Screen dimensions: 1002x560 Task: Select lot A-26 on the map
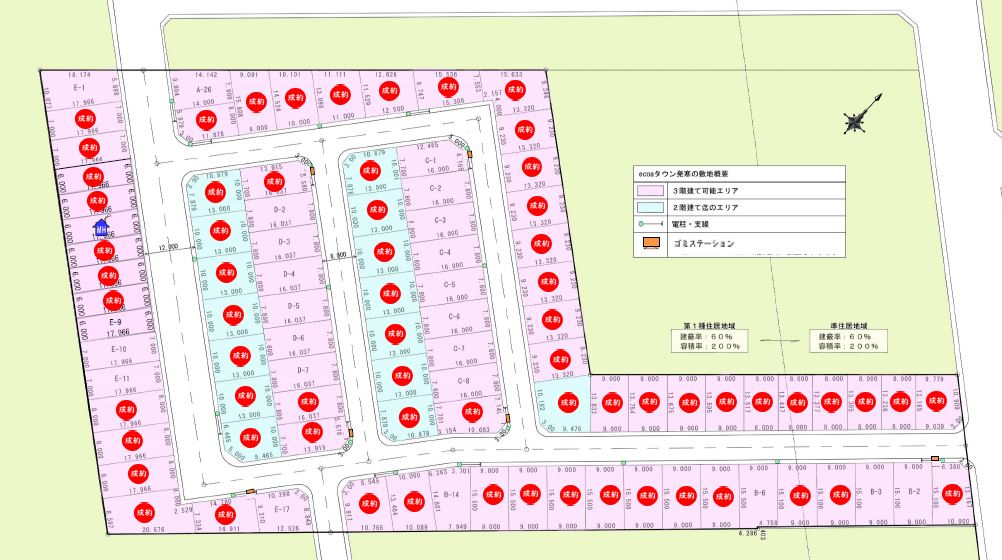204,89
